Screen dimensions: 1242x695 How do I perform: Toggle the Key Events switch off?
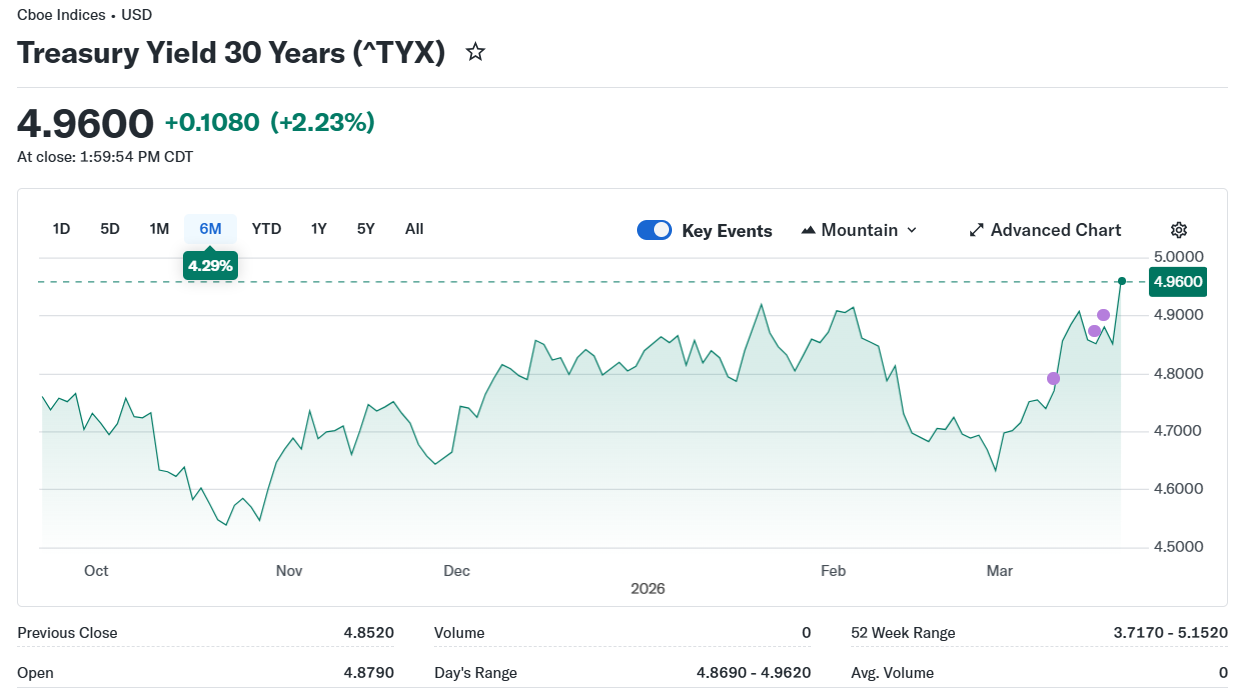click(655, 230)
